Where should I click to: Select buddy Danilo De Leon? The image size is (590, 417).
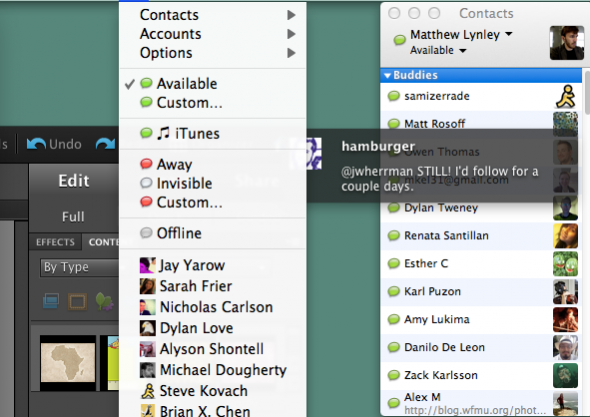click(x=481, y=347)
